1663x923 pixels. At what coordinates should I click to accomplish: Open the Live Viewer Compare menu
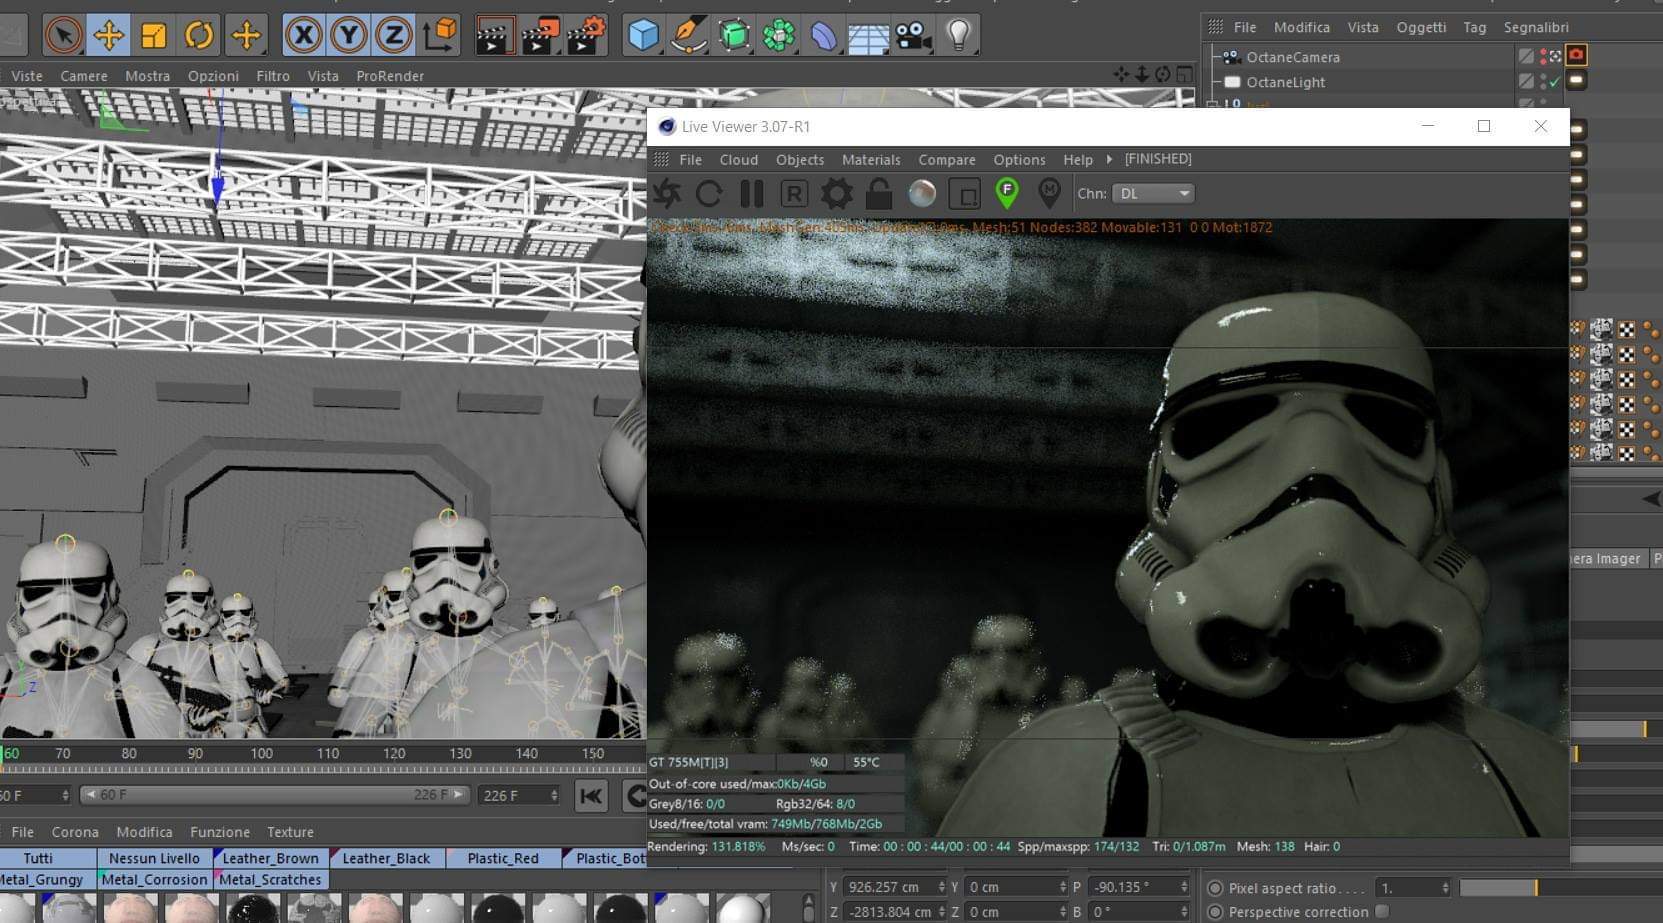(x=947, y=159)
